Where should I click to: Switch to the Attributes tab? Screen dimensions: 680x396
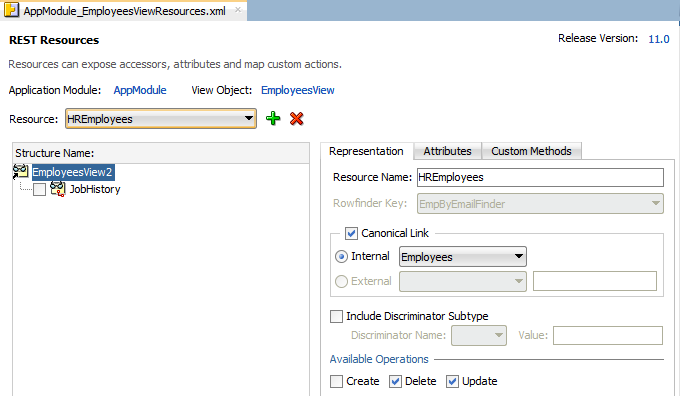click(x=448, y=151)
